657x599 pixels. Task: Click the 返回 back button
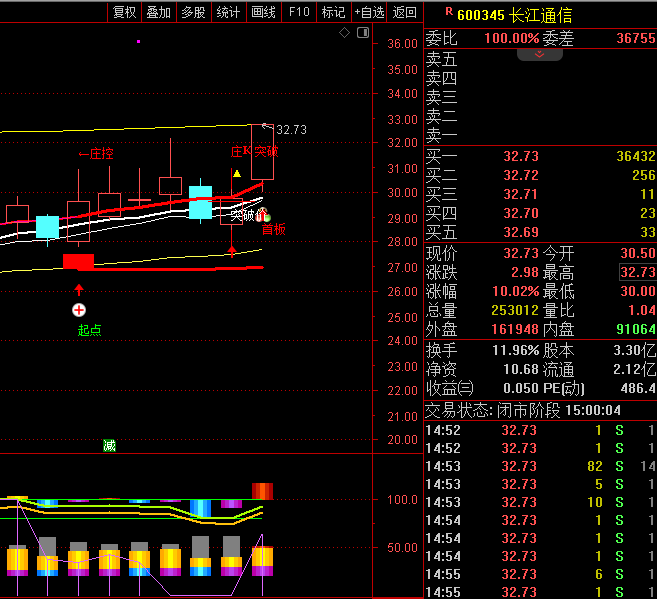(x=404, y=12)
